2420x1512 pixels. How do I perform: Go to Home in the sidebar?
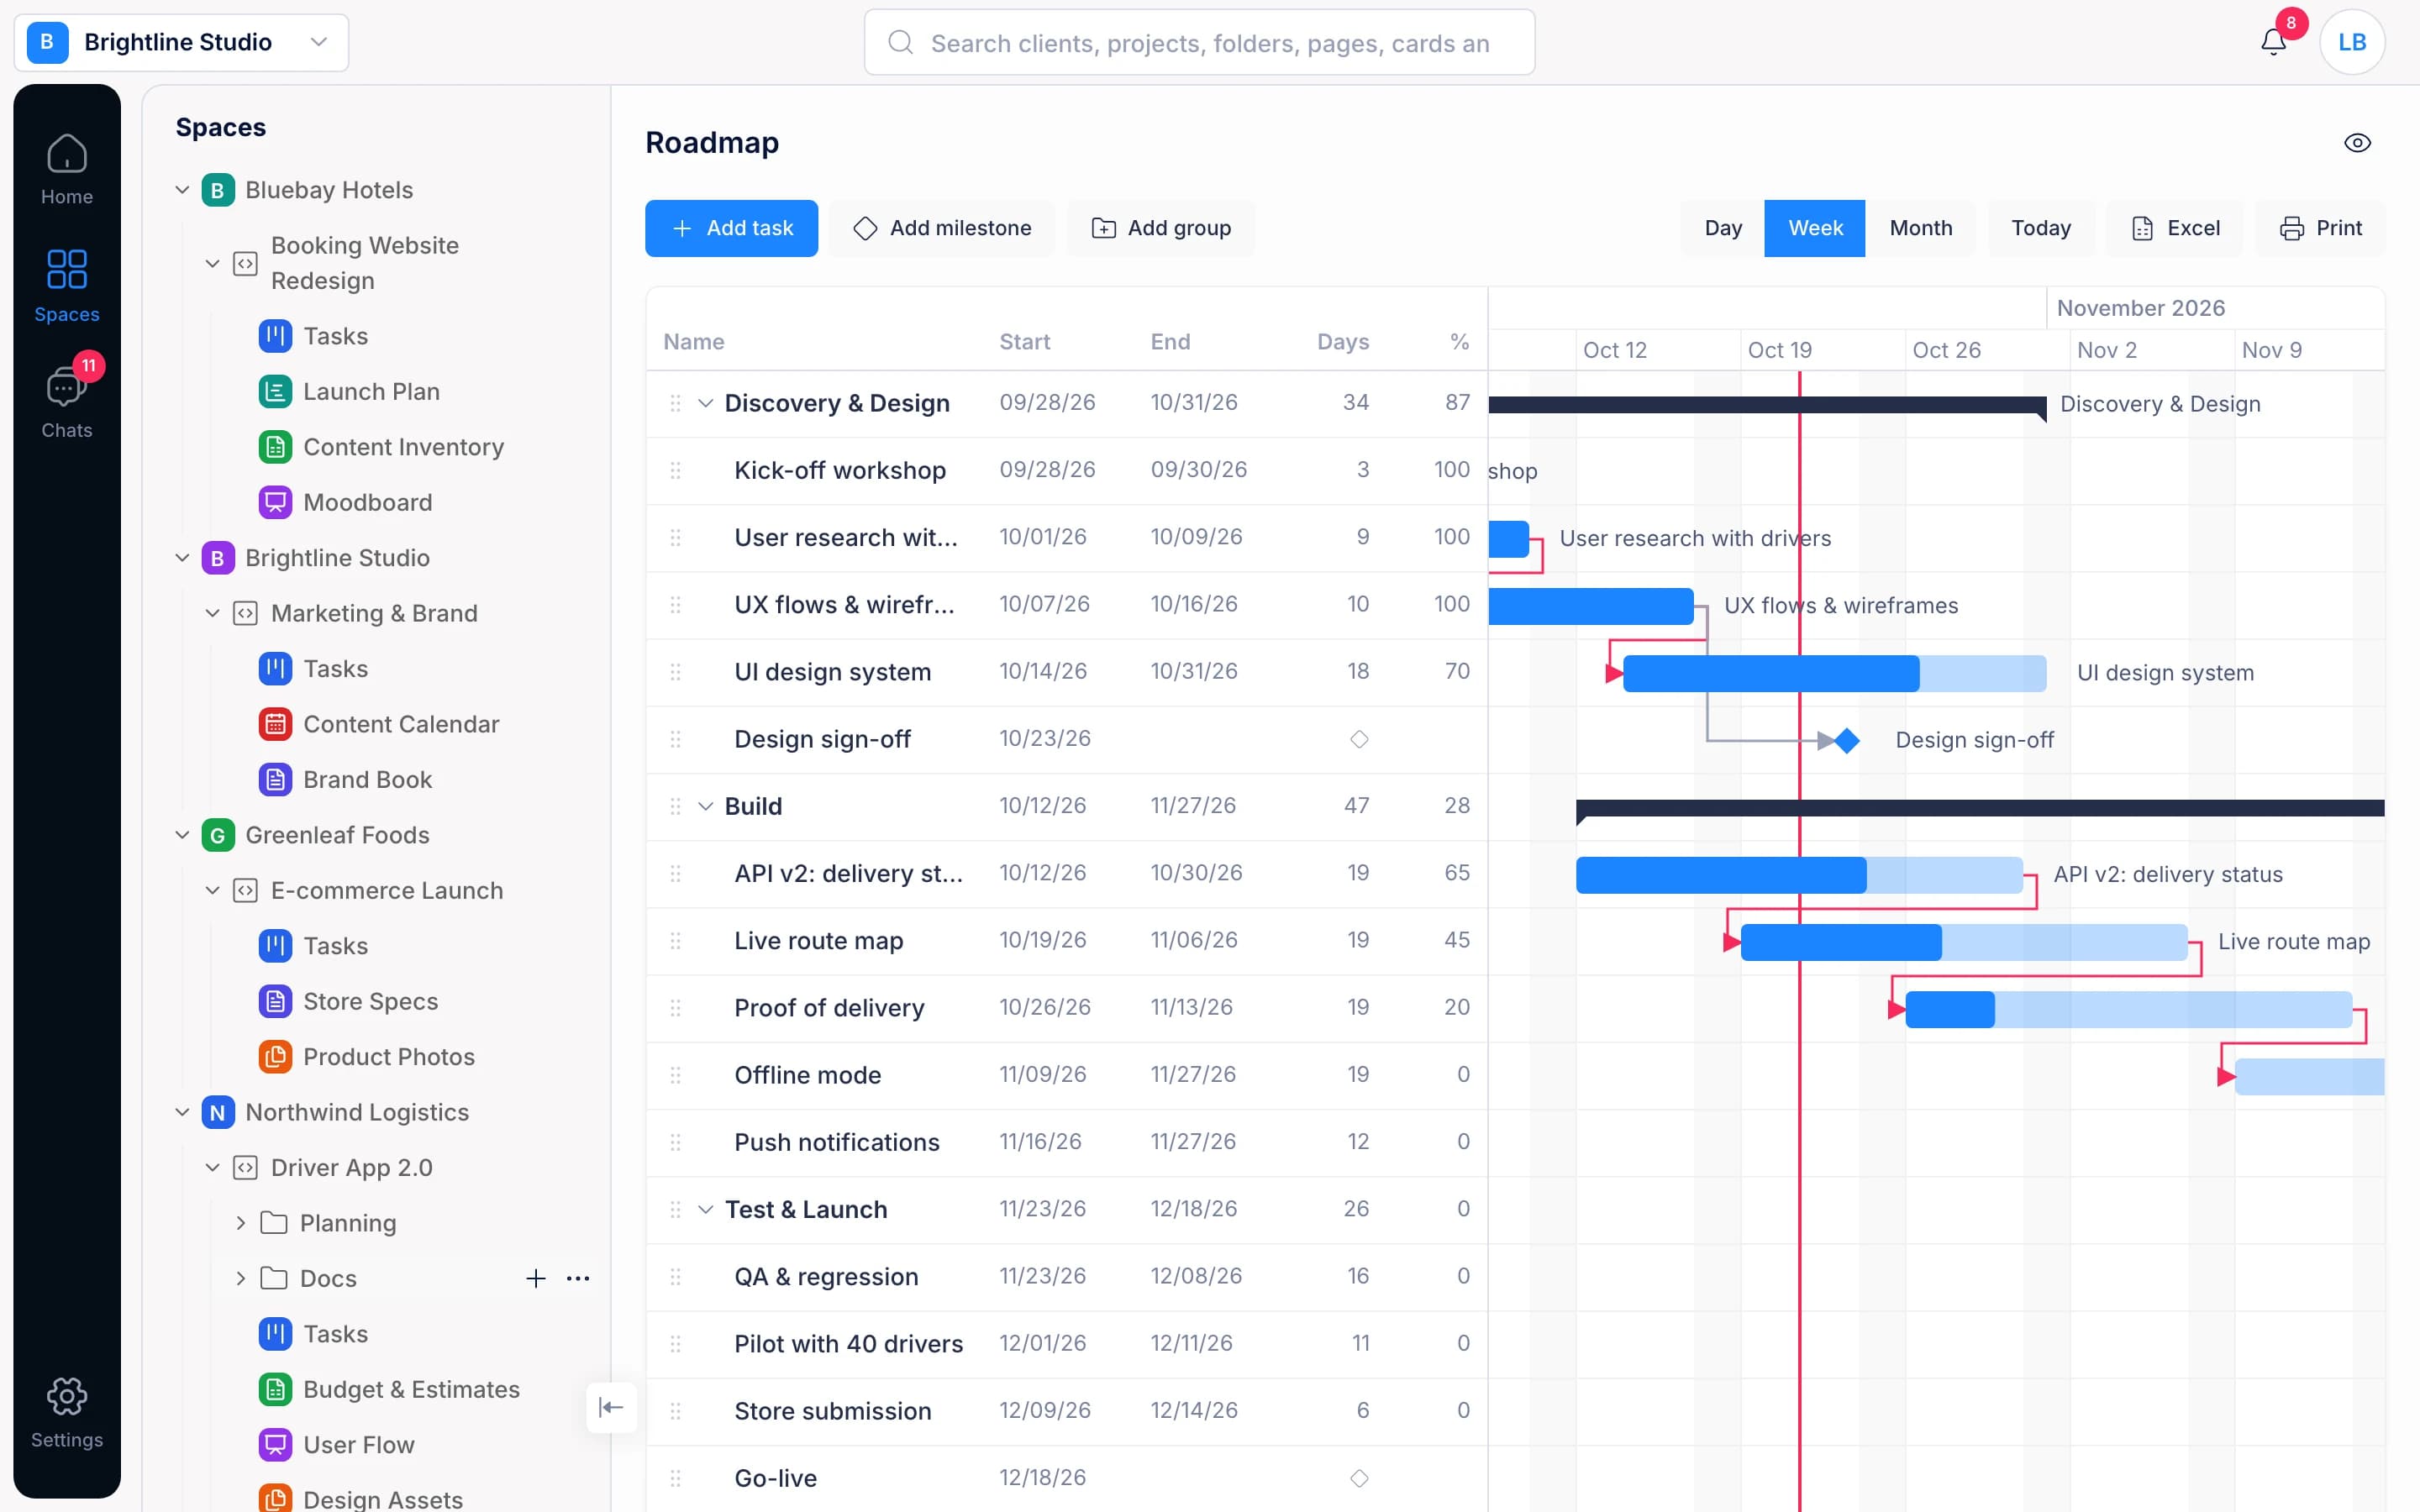point(67,169)
